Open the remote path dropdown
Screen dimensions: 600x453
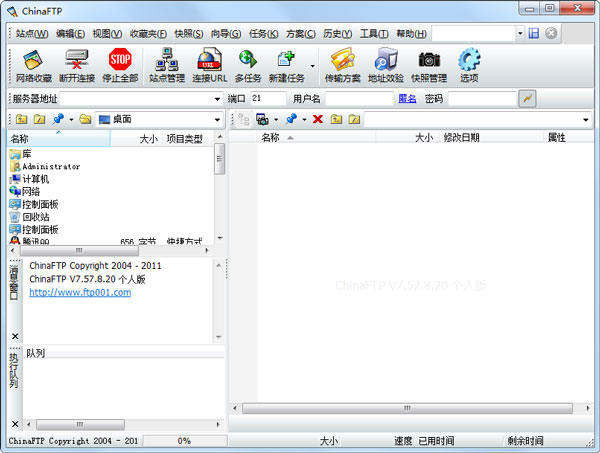coord(585,120)
